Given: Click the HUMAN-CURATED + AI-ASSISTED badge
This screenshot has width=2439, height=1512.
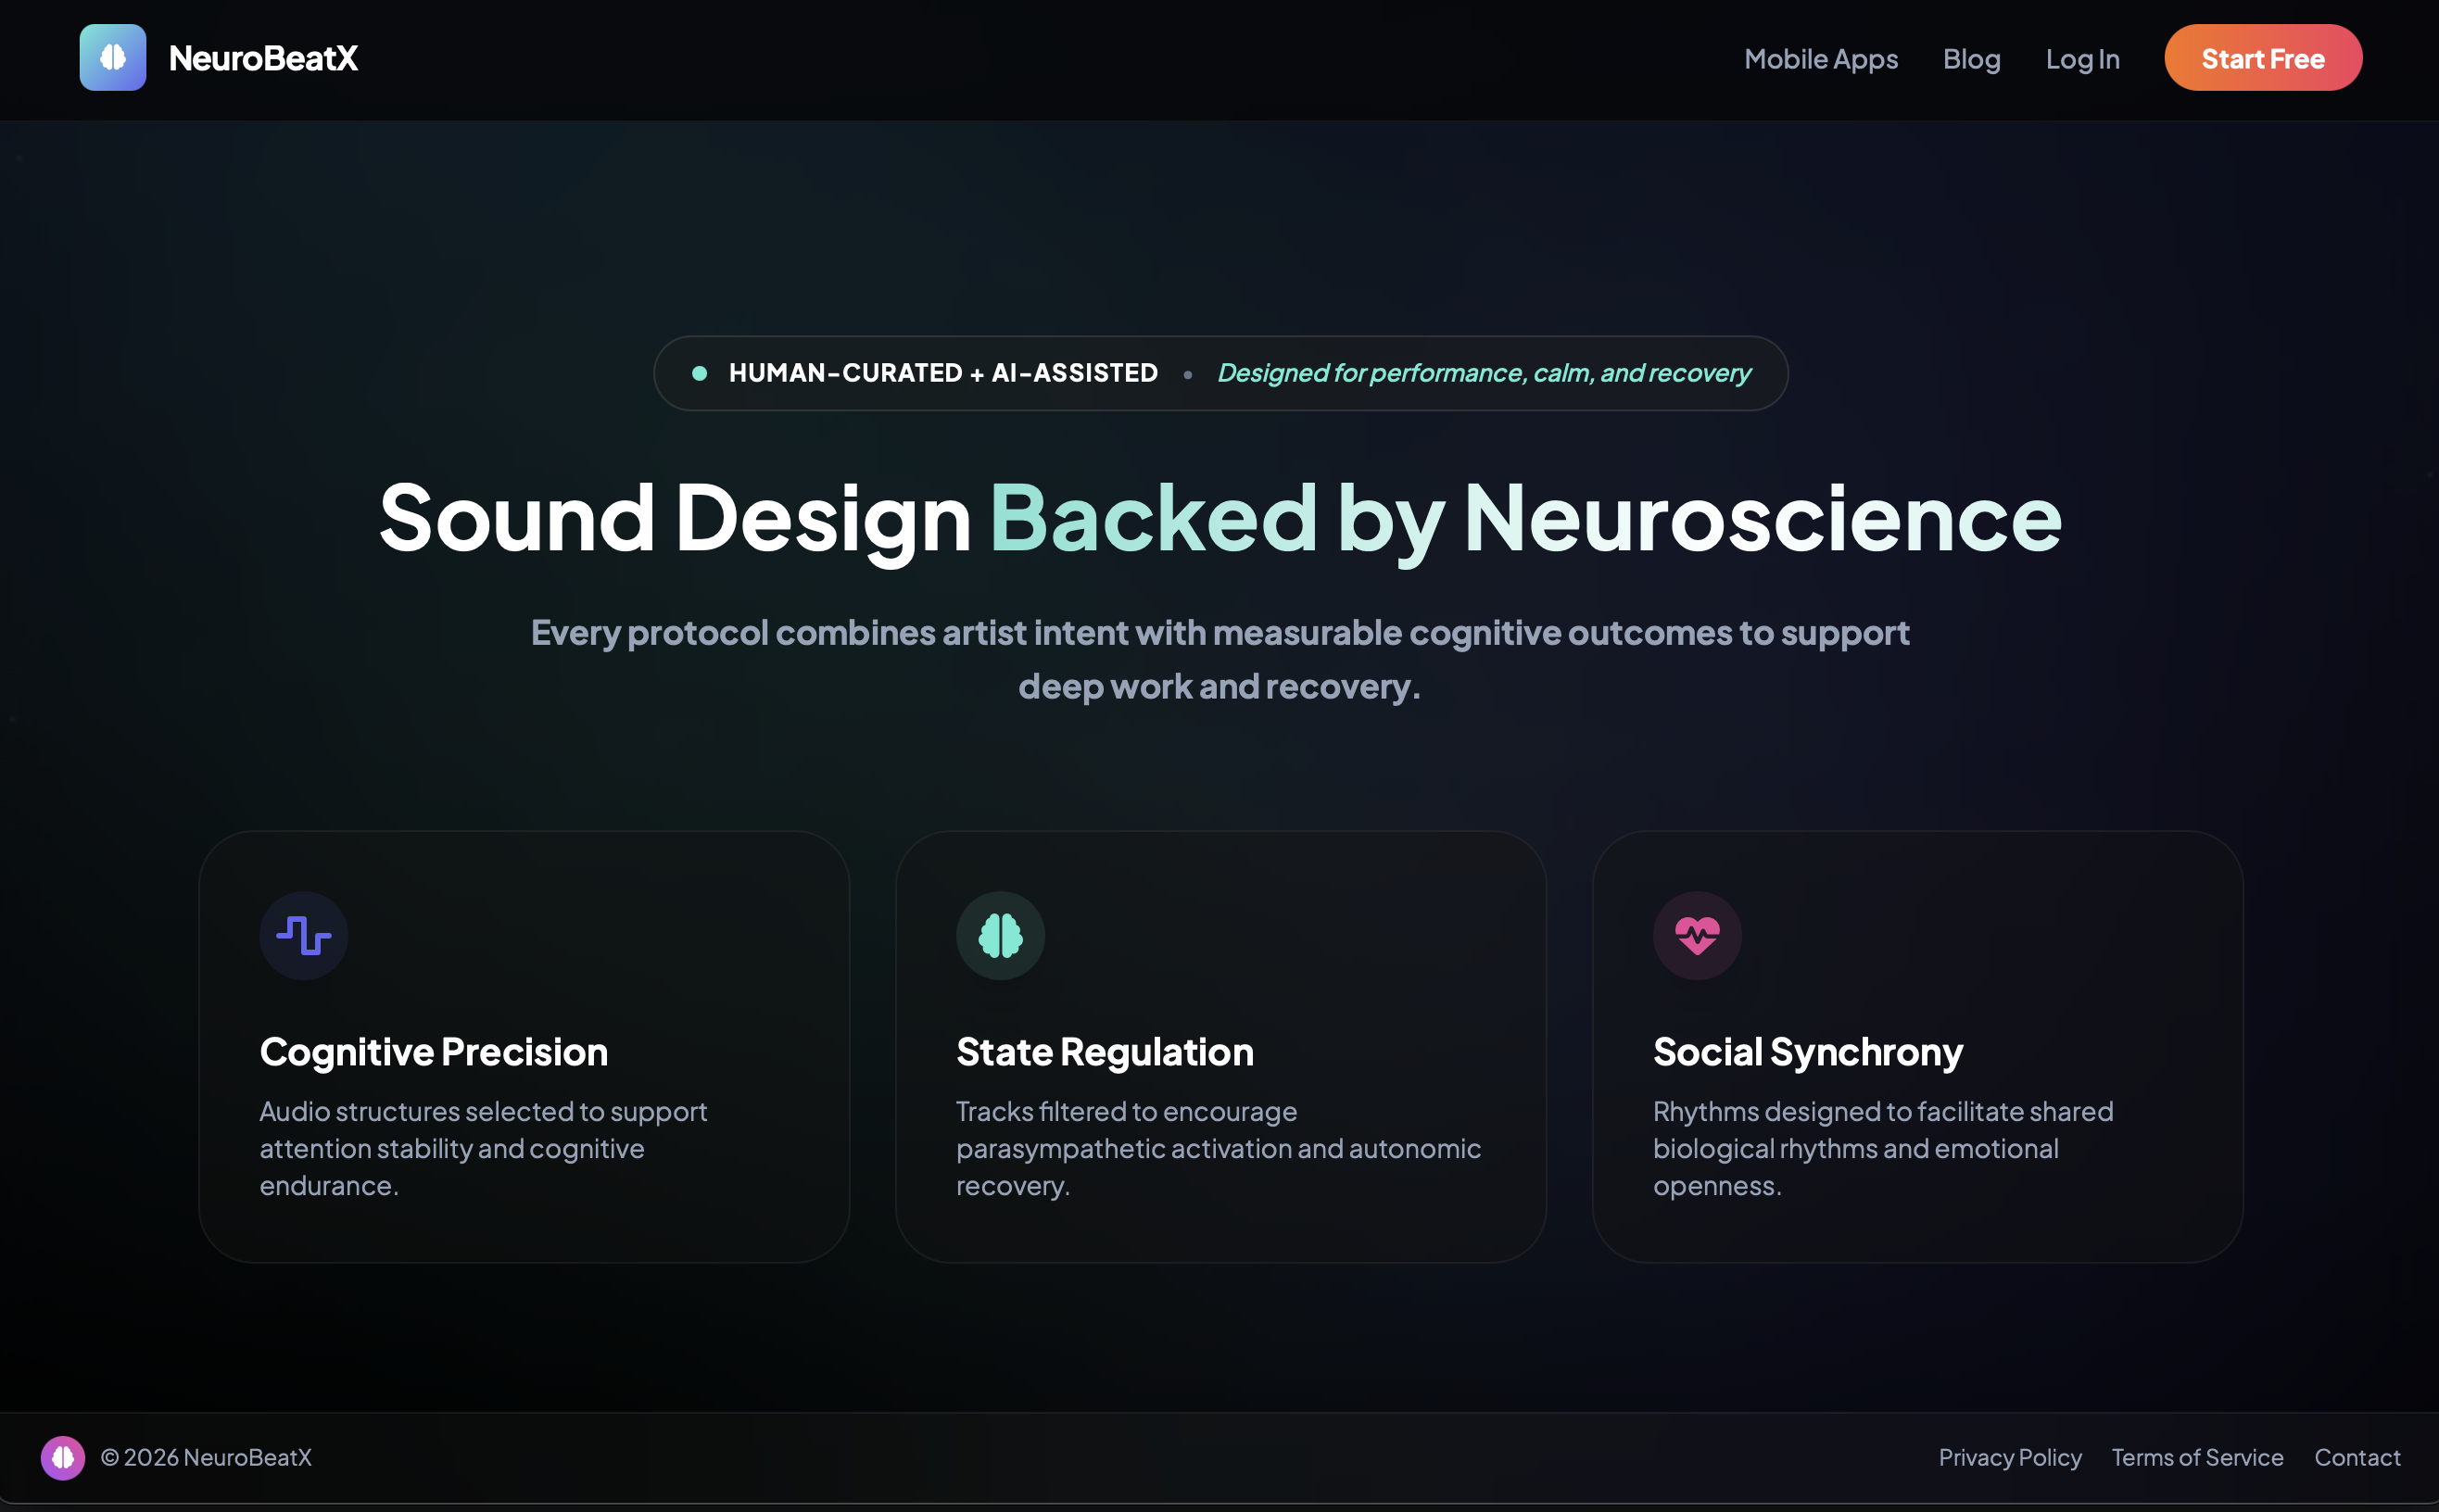Looking at the screenshot, I should [x=942, y=373].
